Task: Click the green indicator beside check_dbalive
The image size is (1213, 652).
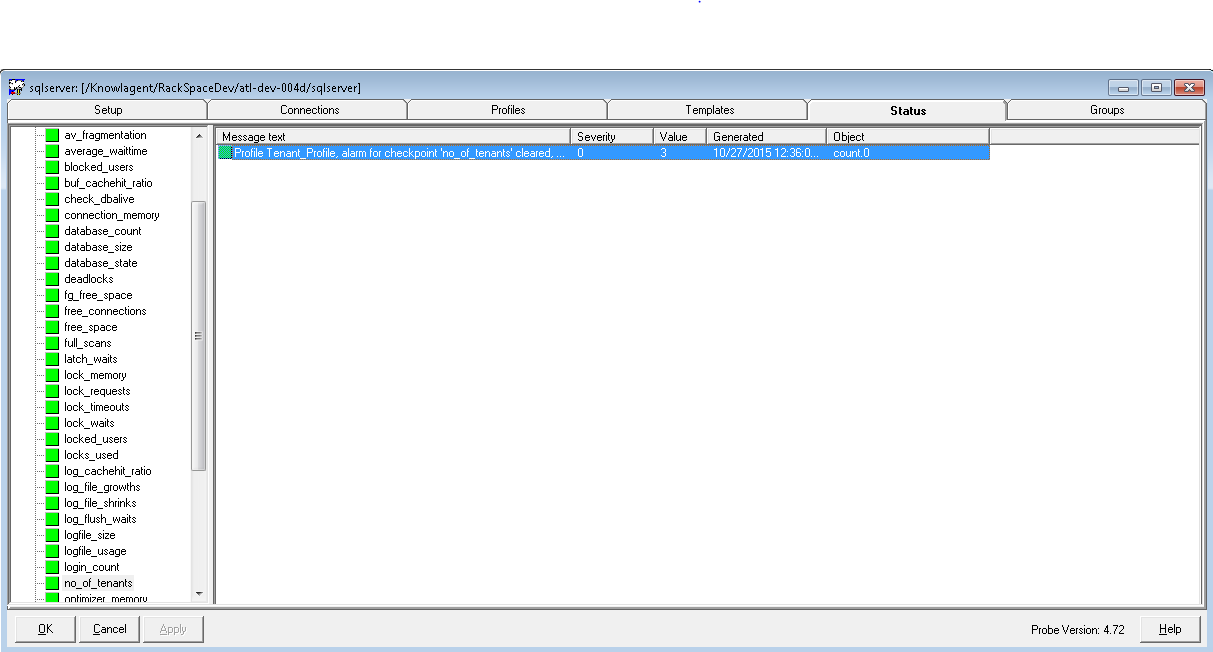Action: [52, 198]
